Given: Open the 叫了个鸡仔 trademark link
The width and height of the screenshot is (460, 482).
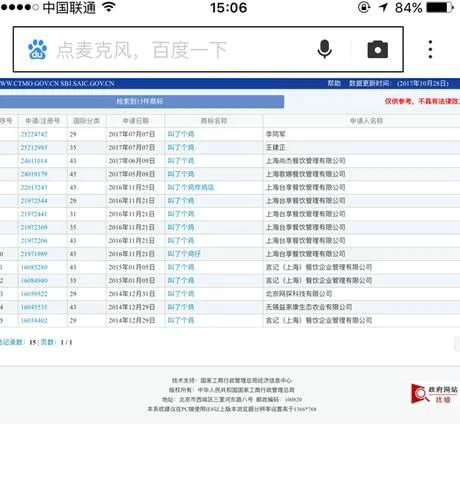Looking at the screenshot, I should 184,254.
